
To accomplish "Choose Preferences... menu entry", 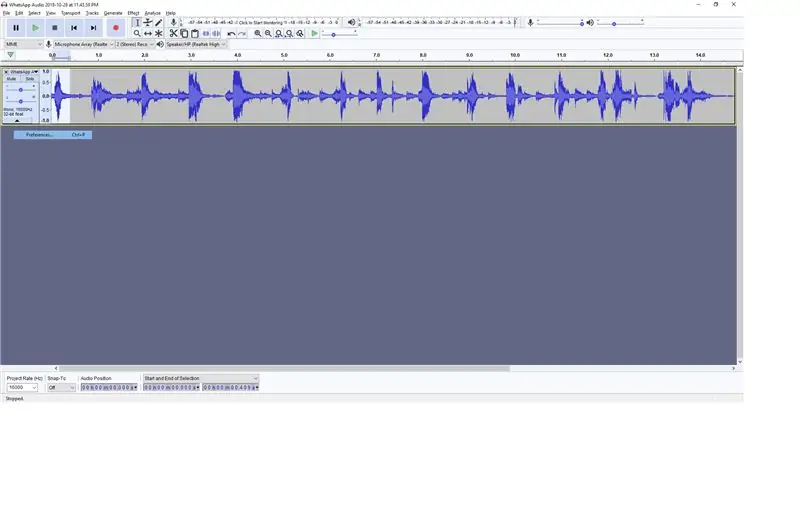I will 53,135.
